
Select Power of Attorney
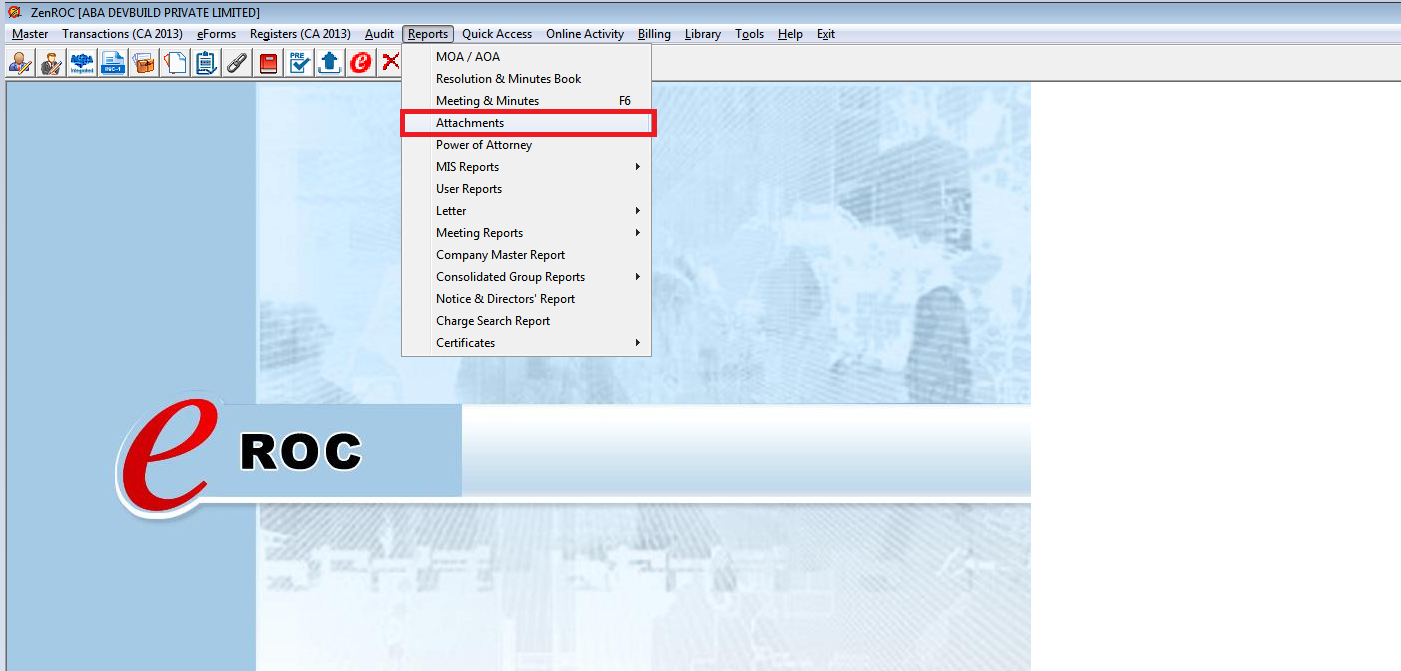pos(527,145)
